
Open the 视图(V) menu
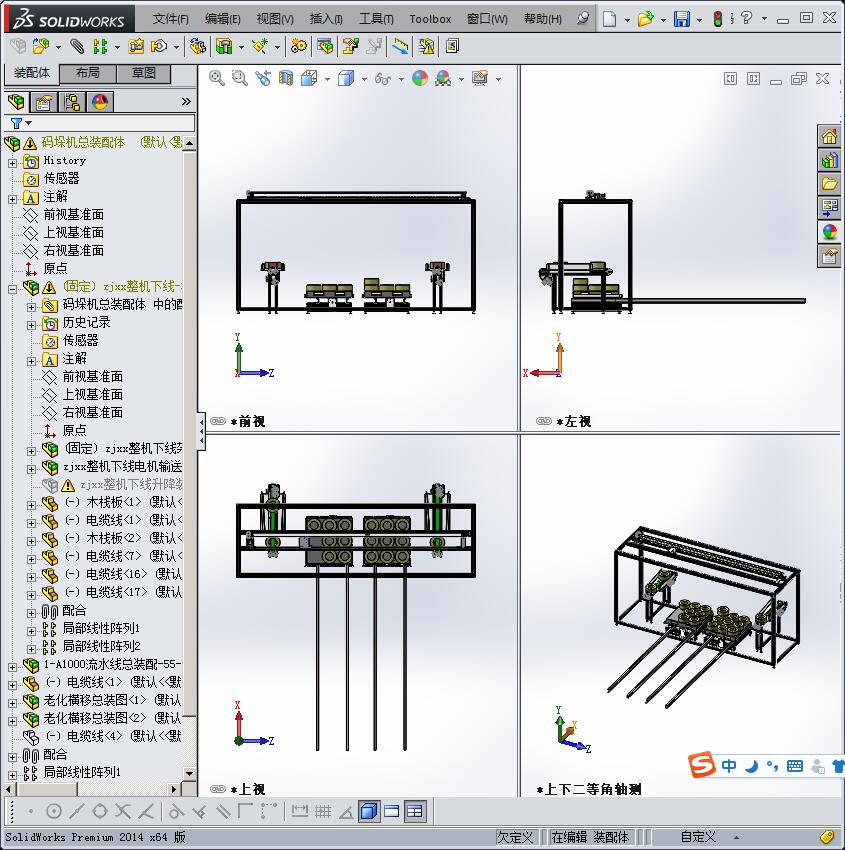tap(275, 19)
